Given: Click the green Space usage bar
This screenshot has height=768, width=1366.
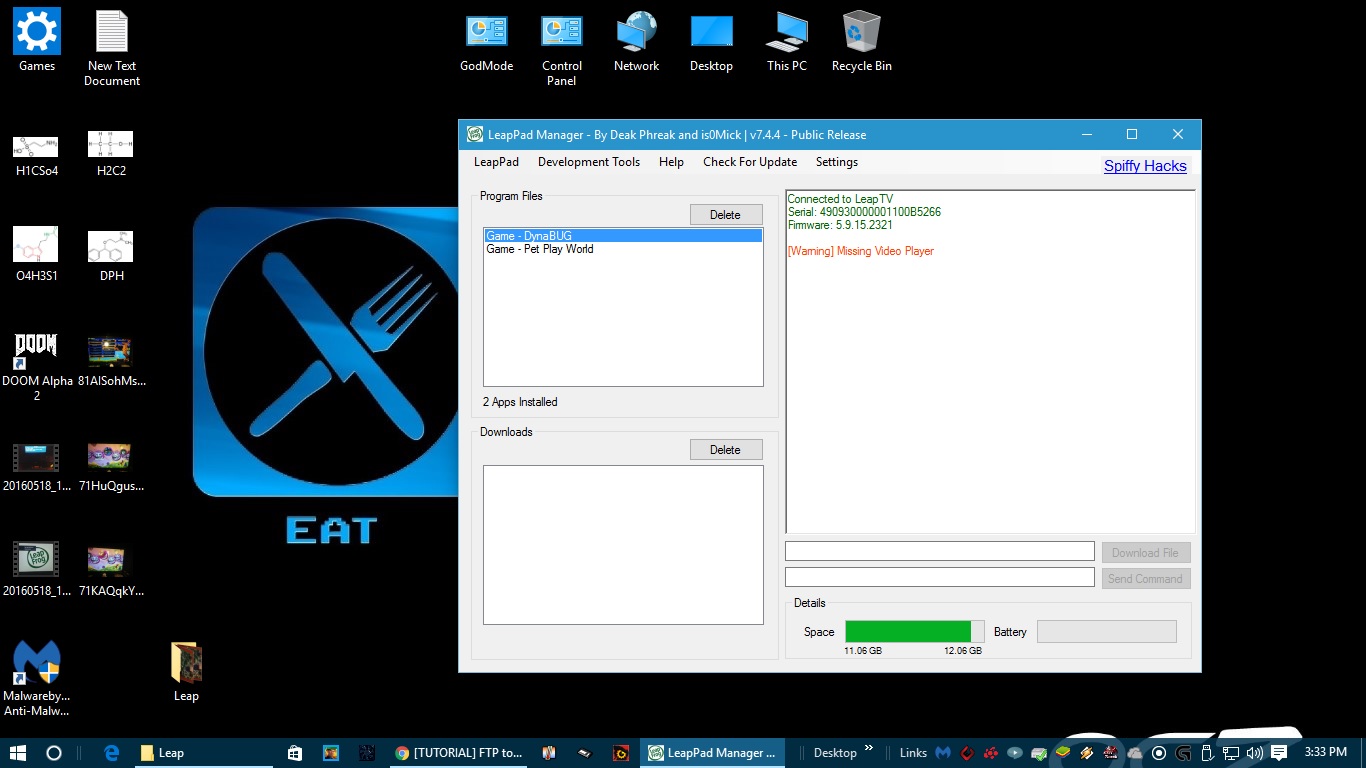Looking at the screenshot, I should pyautogui.click(x=907, y=631).
